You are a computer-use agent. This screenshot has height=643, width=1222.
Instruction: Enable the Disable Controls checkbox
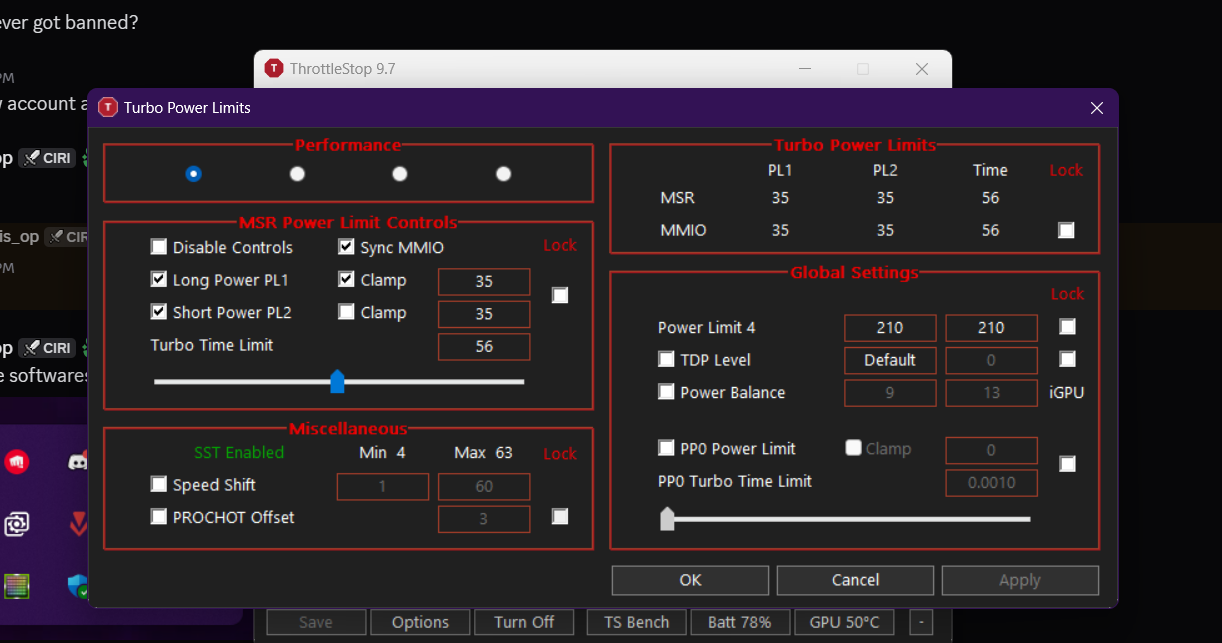tap(158, 246)
